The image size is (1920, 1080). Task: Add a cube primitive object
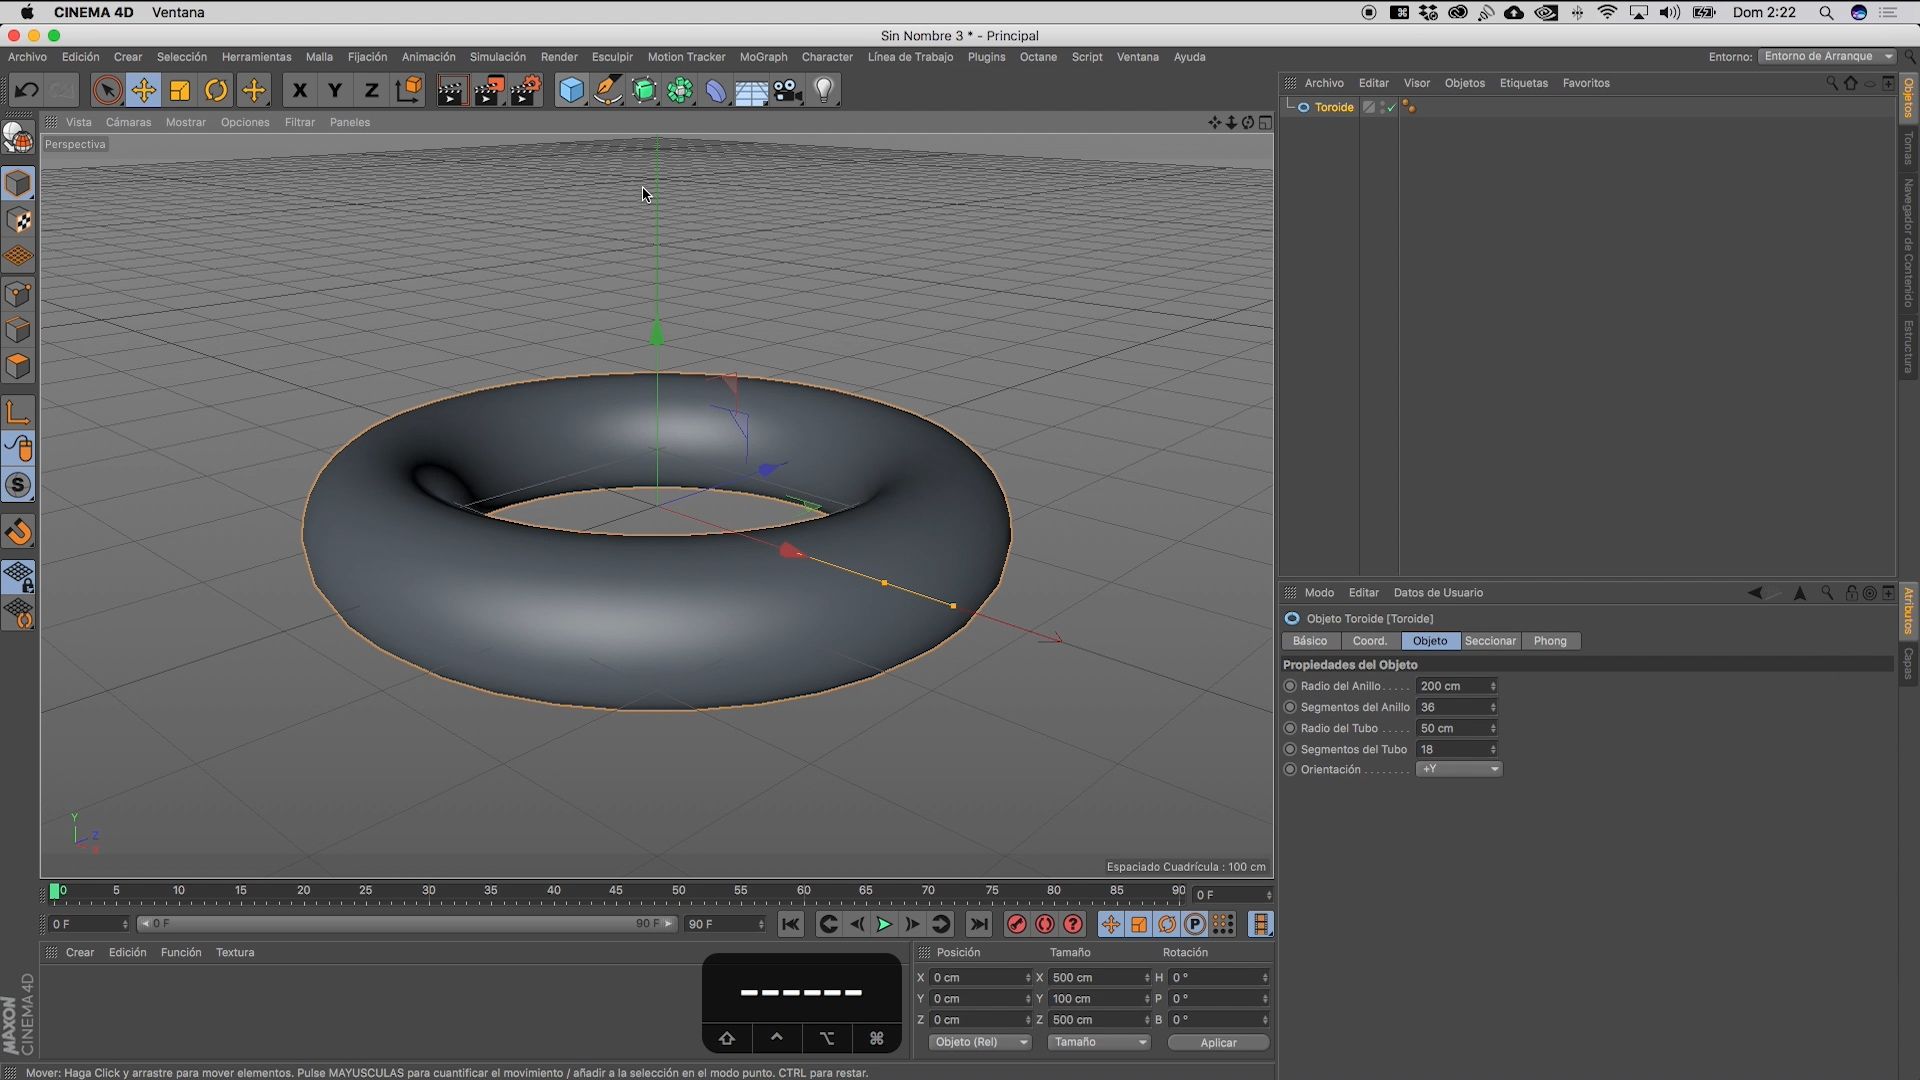pos(571,90)
